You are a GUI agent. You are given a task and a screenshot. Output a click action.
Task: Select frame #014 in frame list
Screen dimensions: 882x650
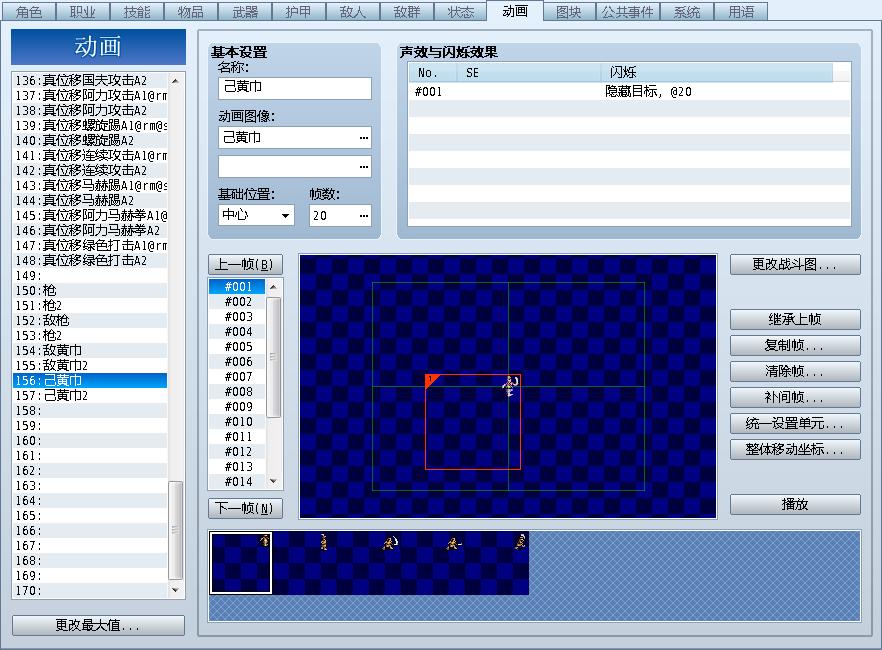tap(238, 481)
